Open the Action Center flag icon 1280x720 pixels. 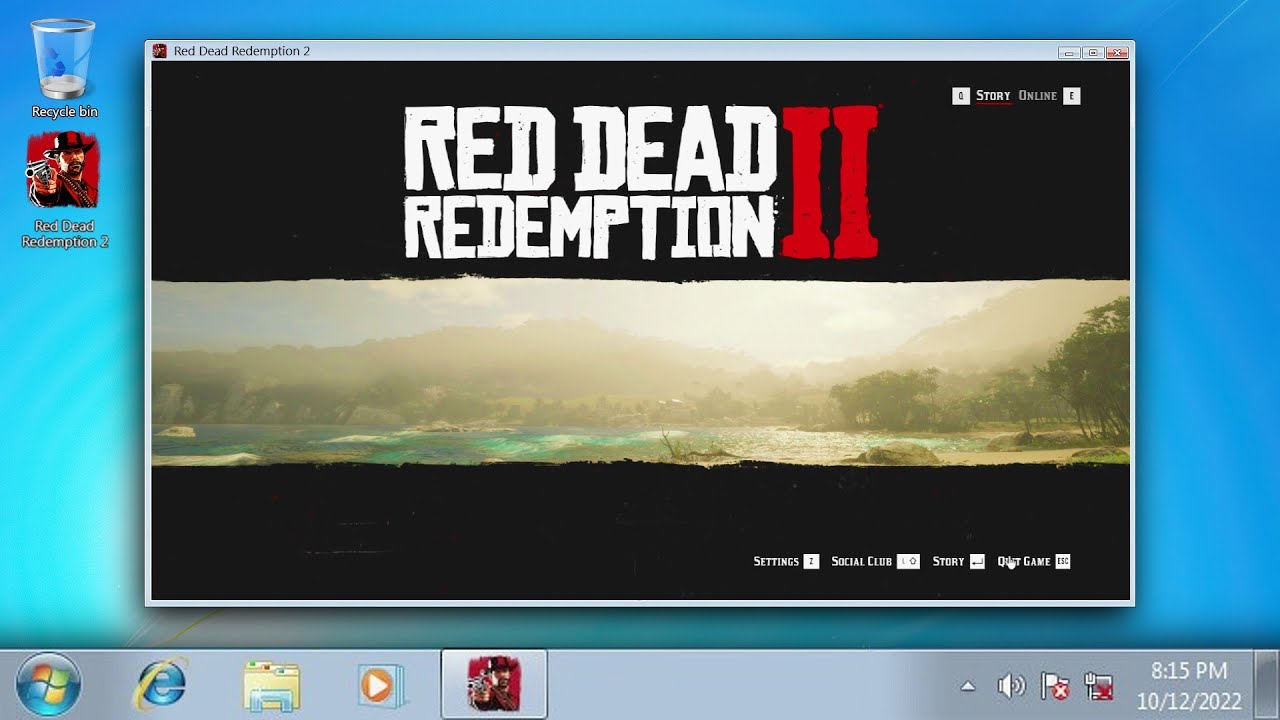point(1055,686)
